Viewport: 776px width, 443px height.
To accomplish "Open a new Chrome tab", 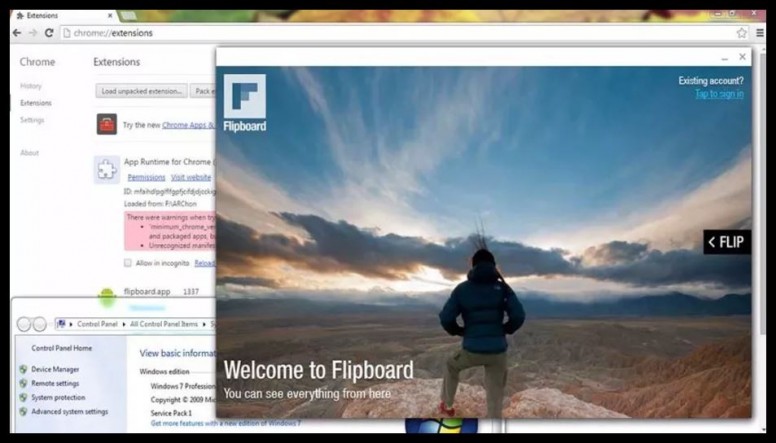I will (128, 16).
